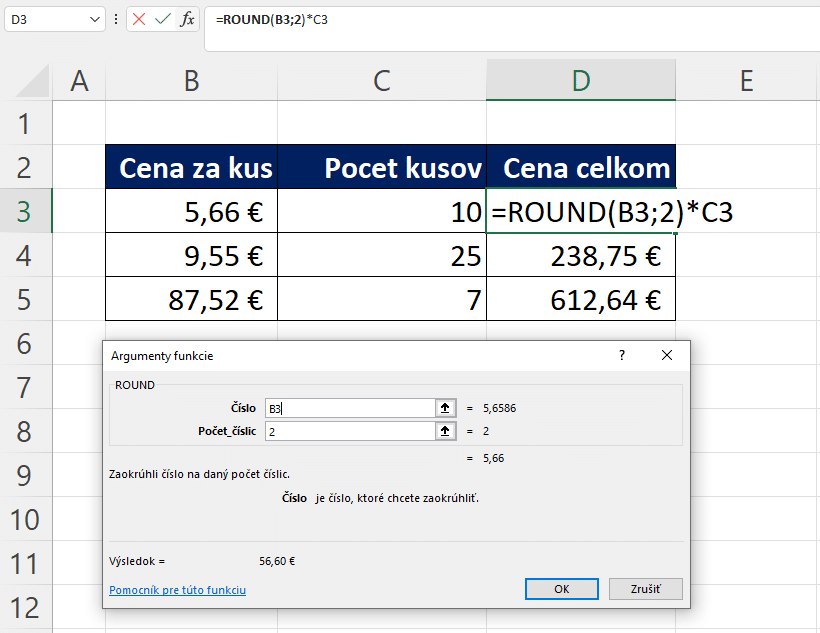Select row 3 header
This screenshot has width=820, height=633.
pos(25,211)
